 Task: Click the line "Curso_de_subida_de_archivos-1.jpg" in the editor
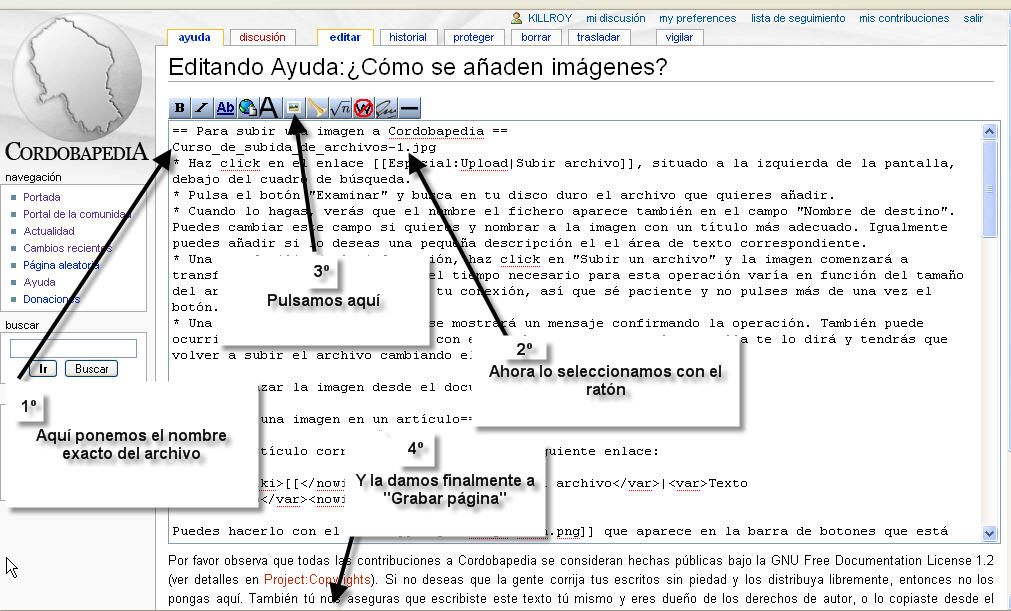point(304,148)
